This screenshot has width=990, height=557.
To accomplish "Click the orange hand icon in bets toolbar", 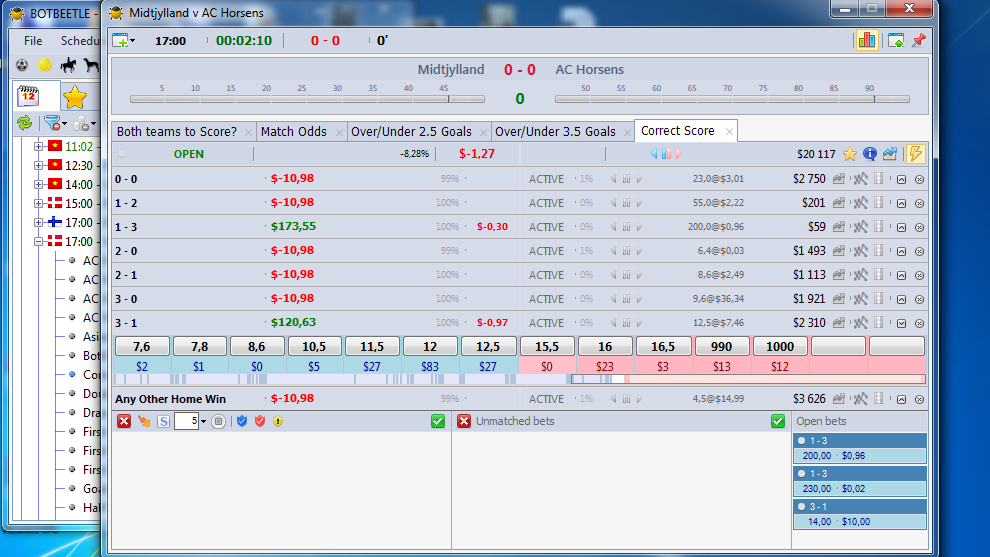I will [x=144, y=421].
